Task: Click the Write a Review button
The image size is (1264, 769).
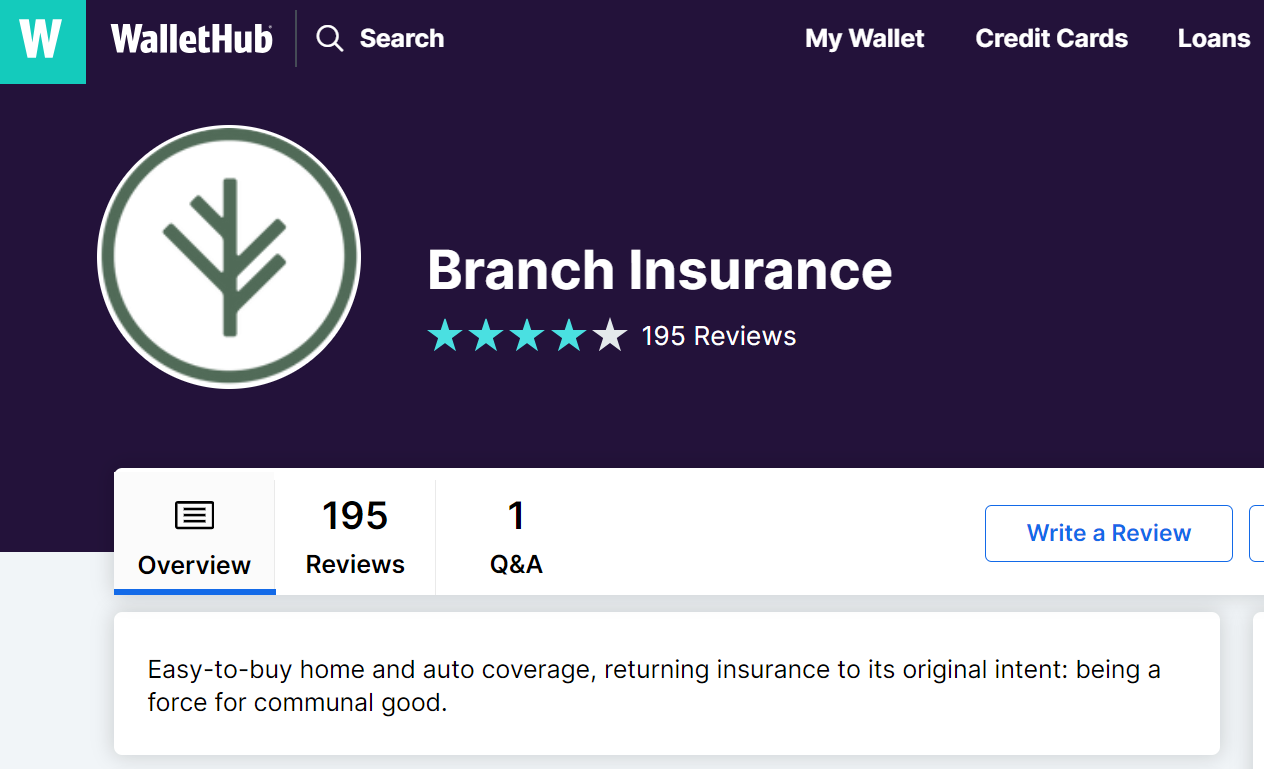Action: point(1108,533)
